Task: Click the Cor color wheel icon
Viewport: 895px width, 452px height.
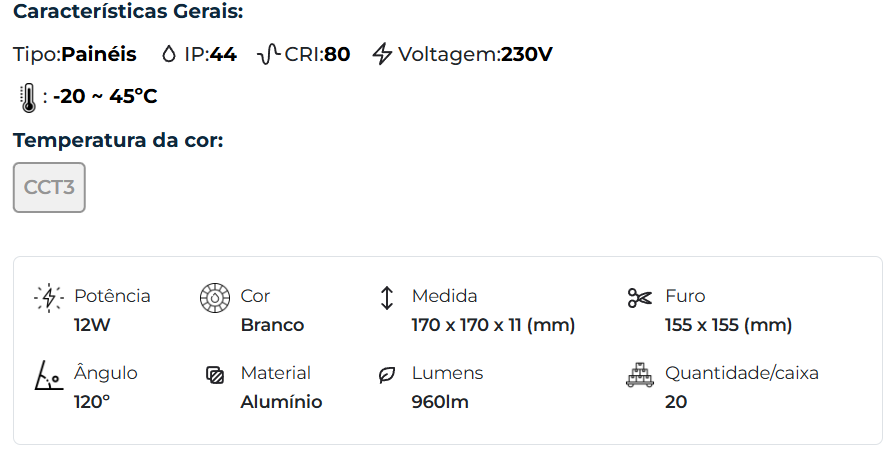Action: [214, 298]
